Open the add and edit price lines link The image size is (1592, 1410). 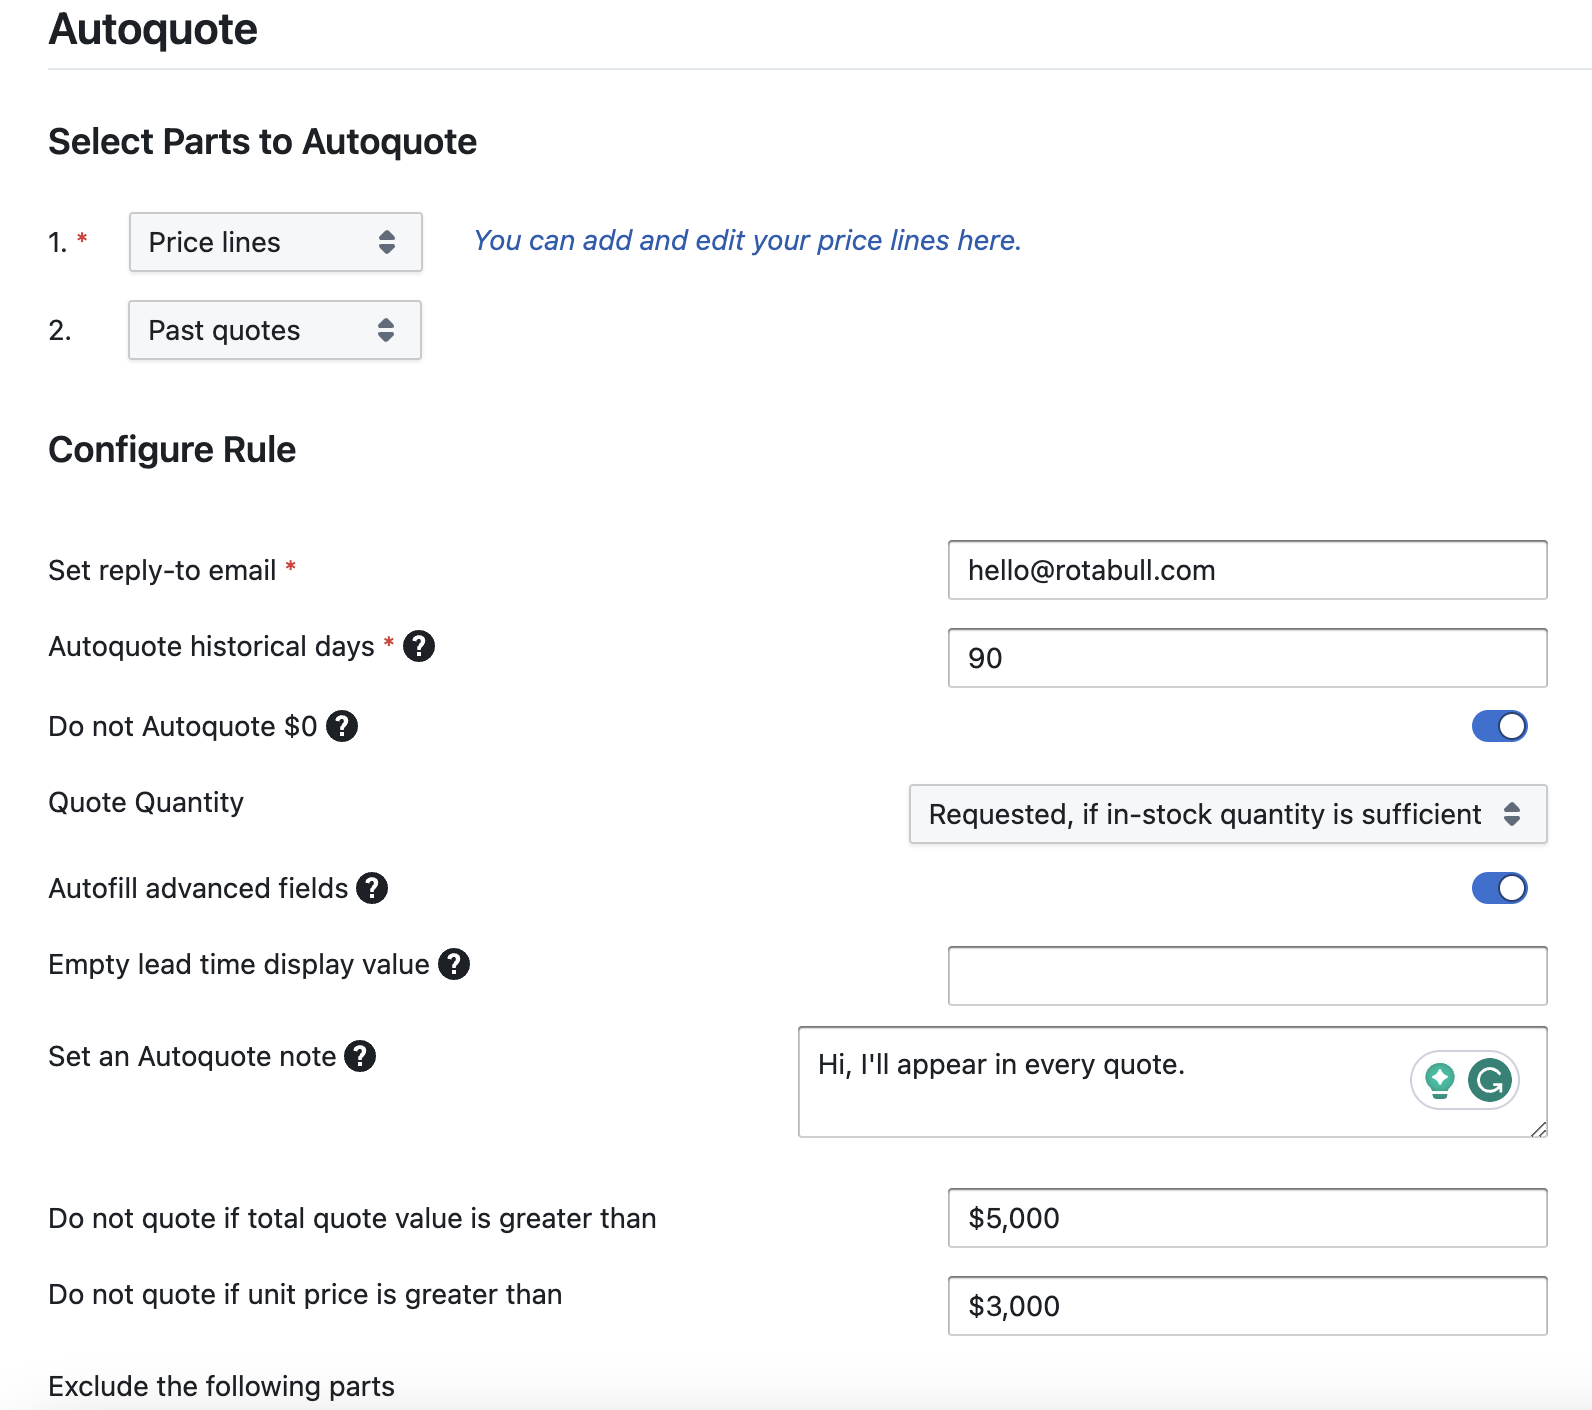(x=747, y=240)
